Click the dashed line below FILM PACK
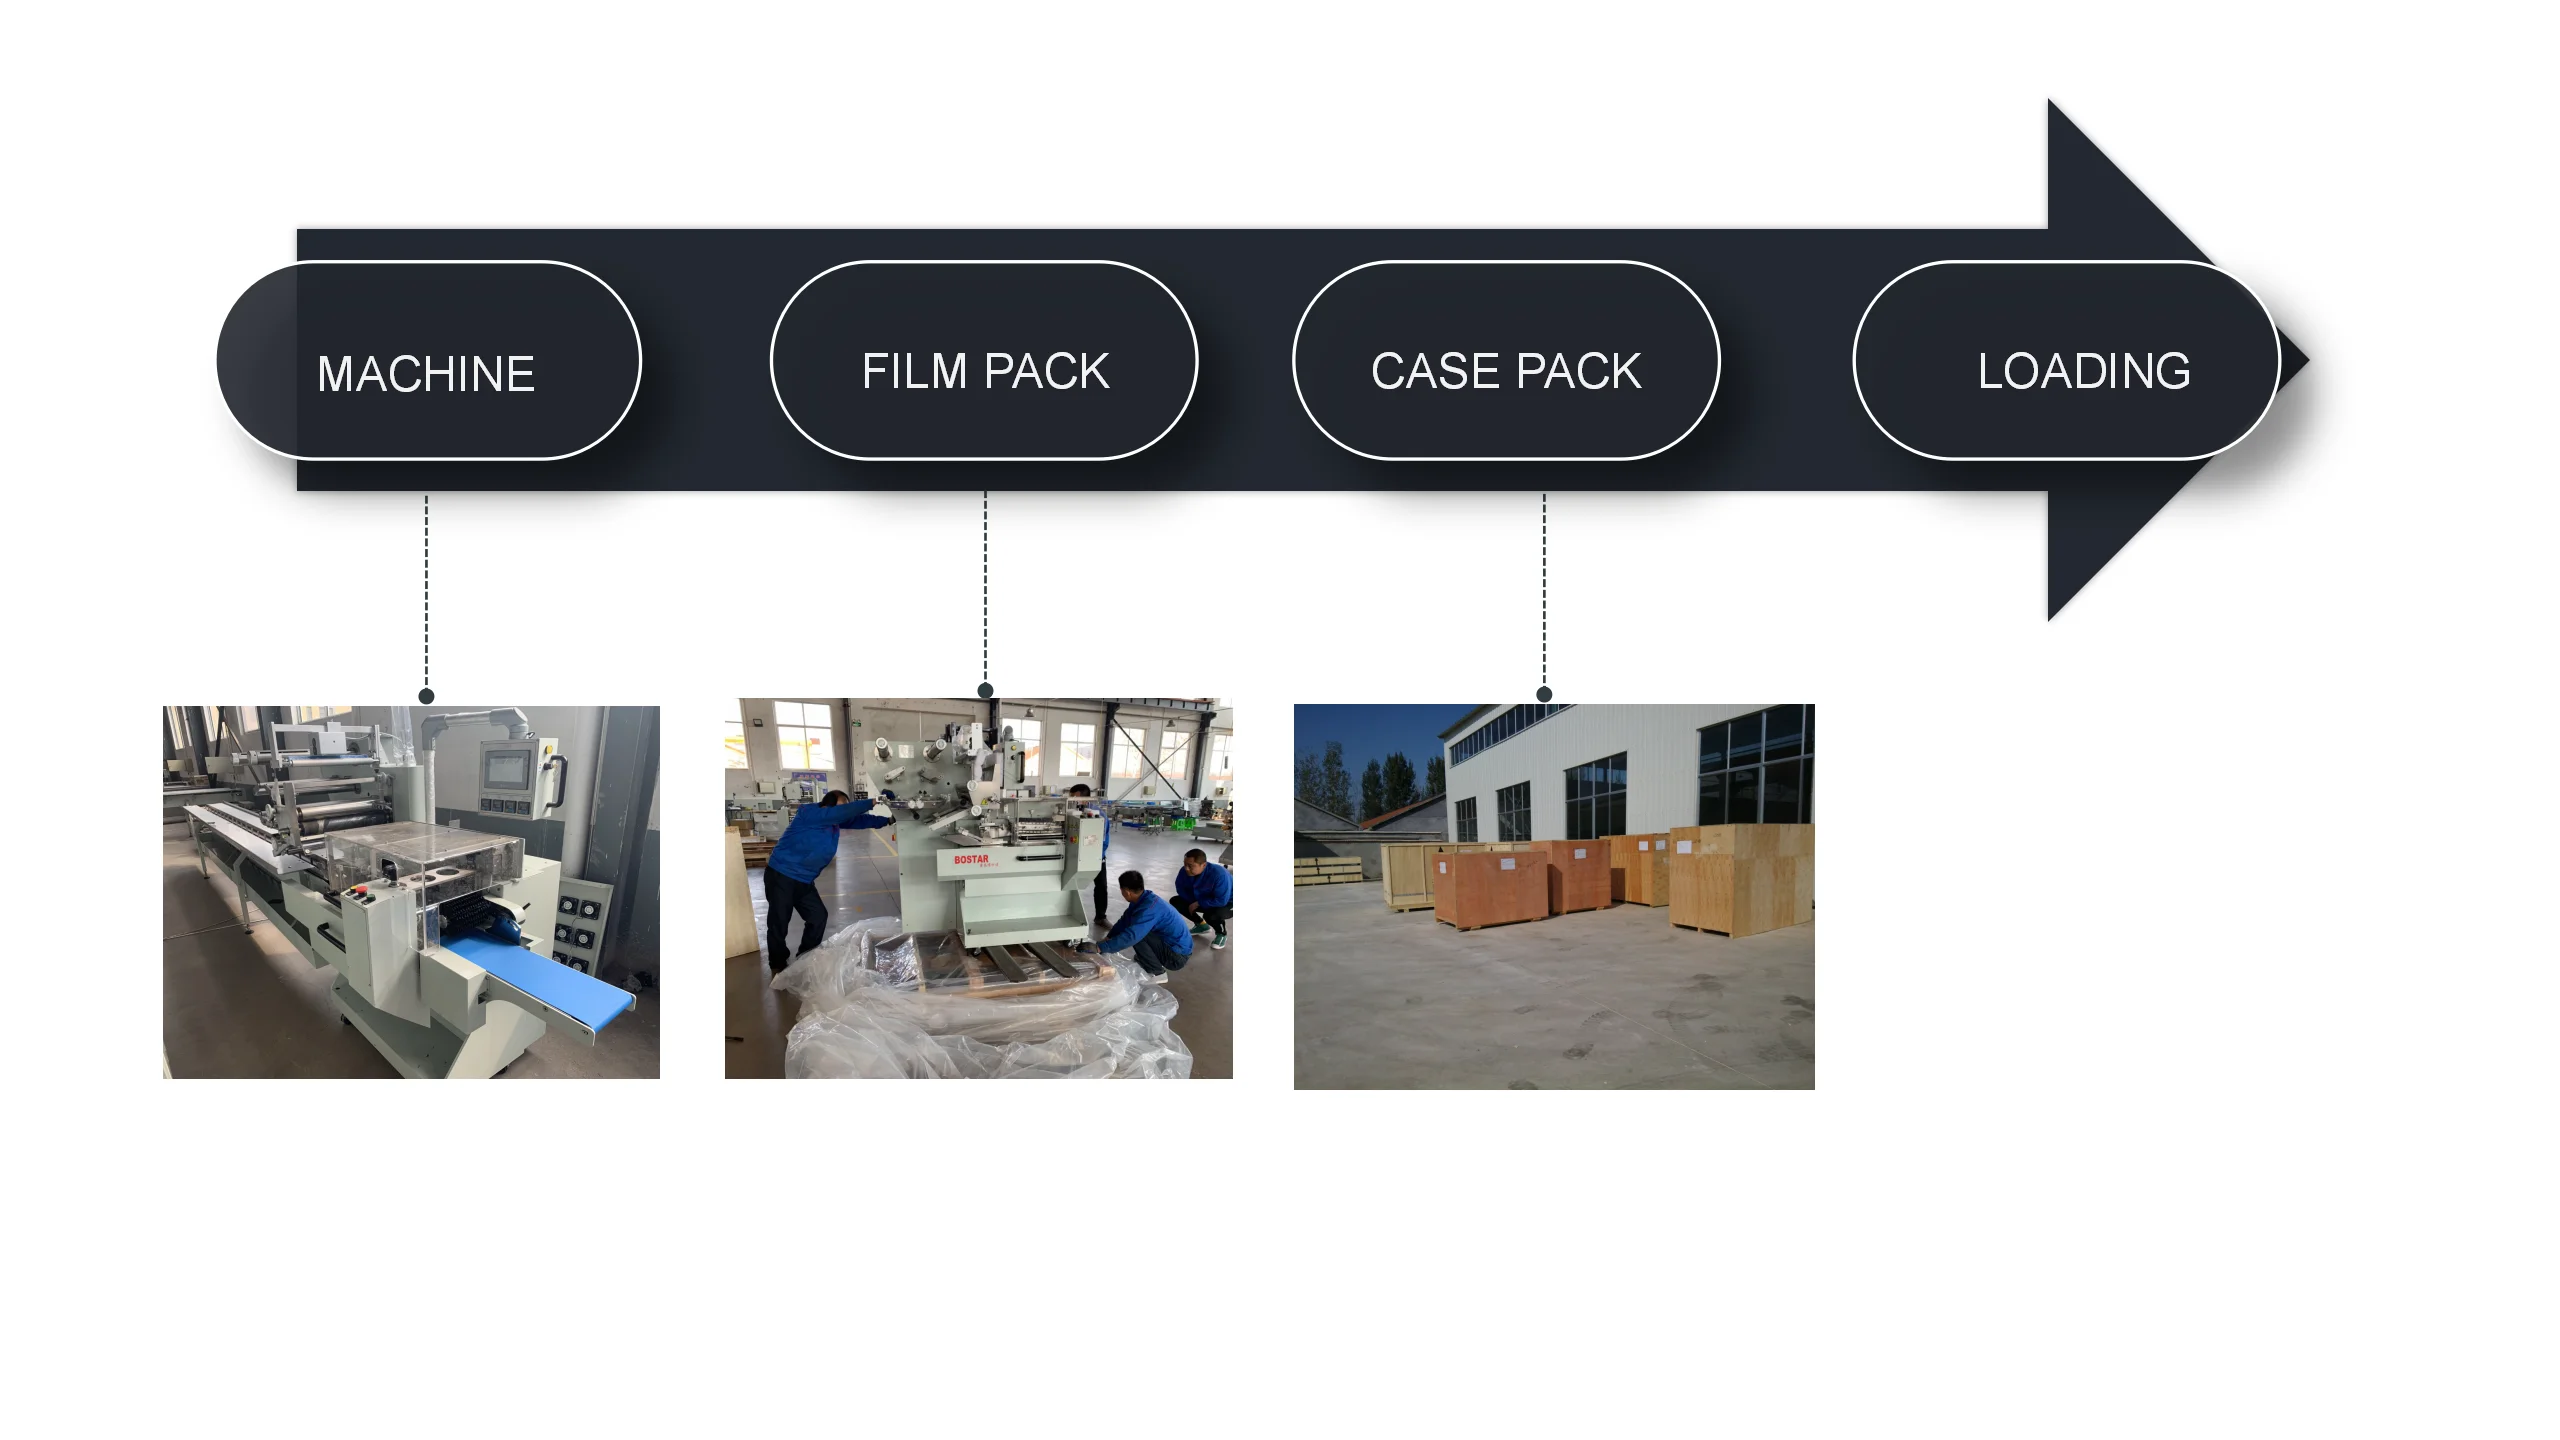2560x1440 pixels. coord(985,586)
